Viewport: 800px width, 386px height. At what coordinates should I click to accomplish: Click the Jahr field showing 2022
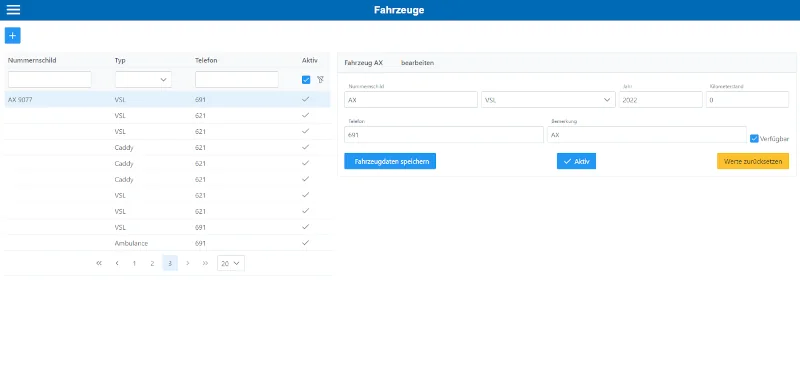tap(661, 100)
